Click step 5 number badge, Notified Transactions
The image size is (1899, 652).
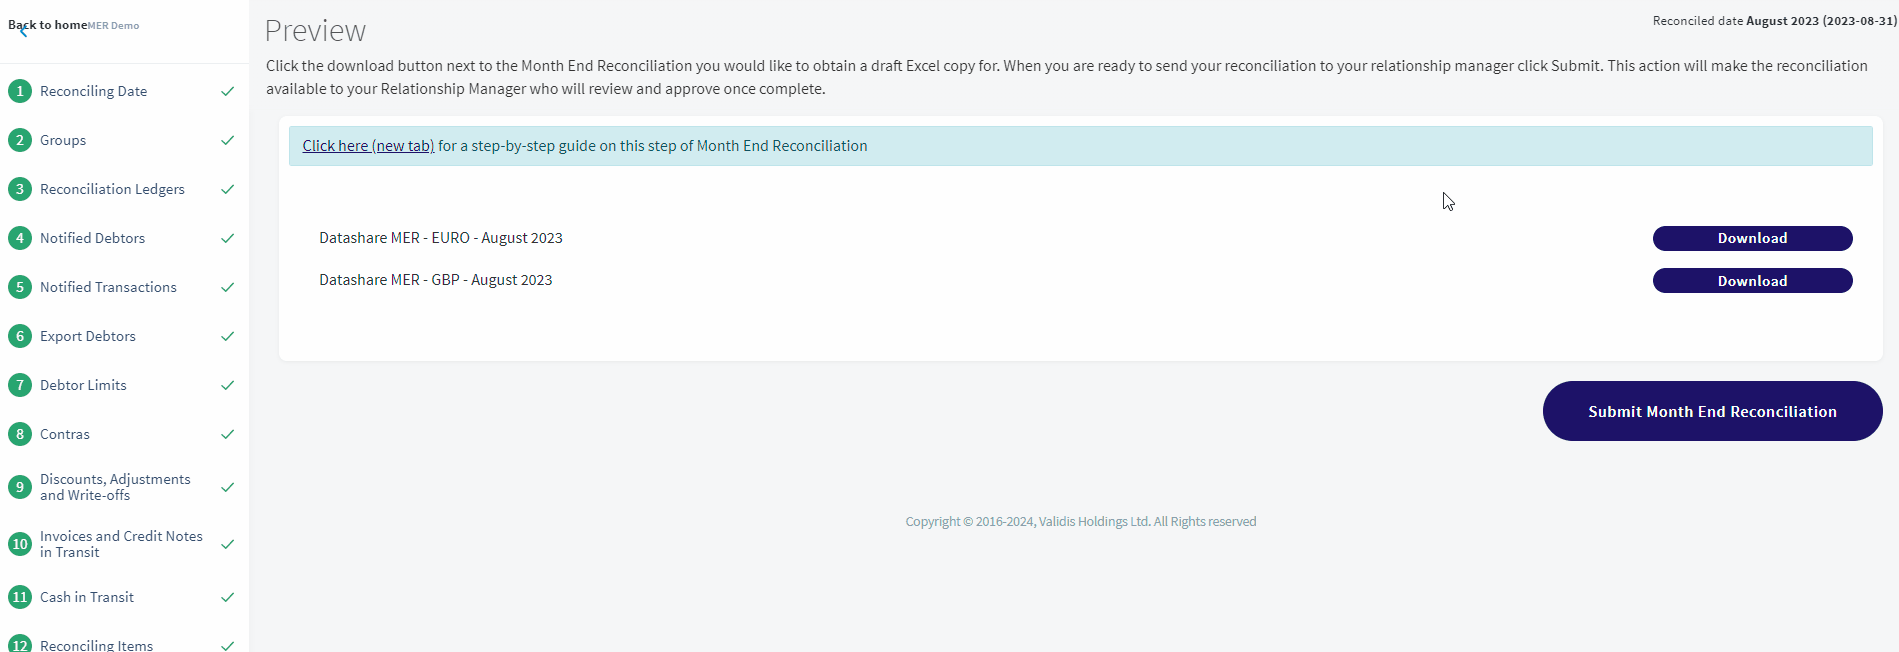20,287
